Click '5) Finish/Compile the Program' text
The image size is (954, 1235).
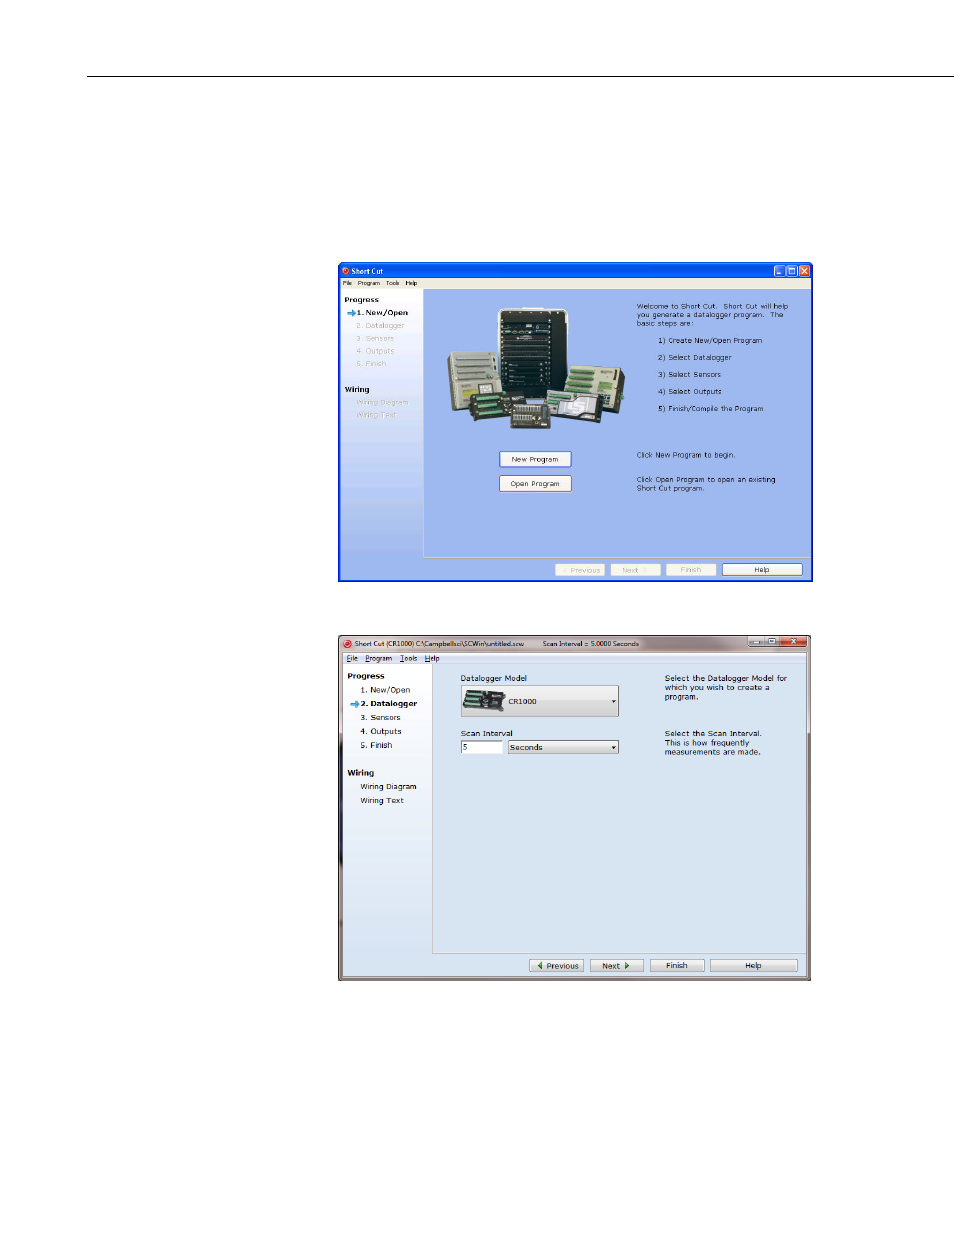[710, 409]
